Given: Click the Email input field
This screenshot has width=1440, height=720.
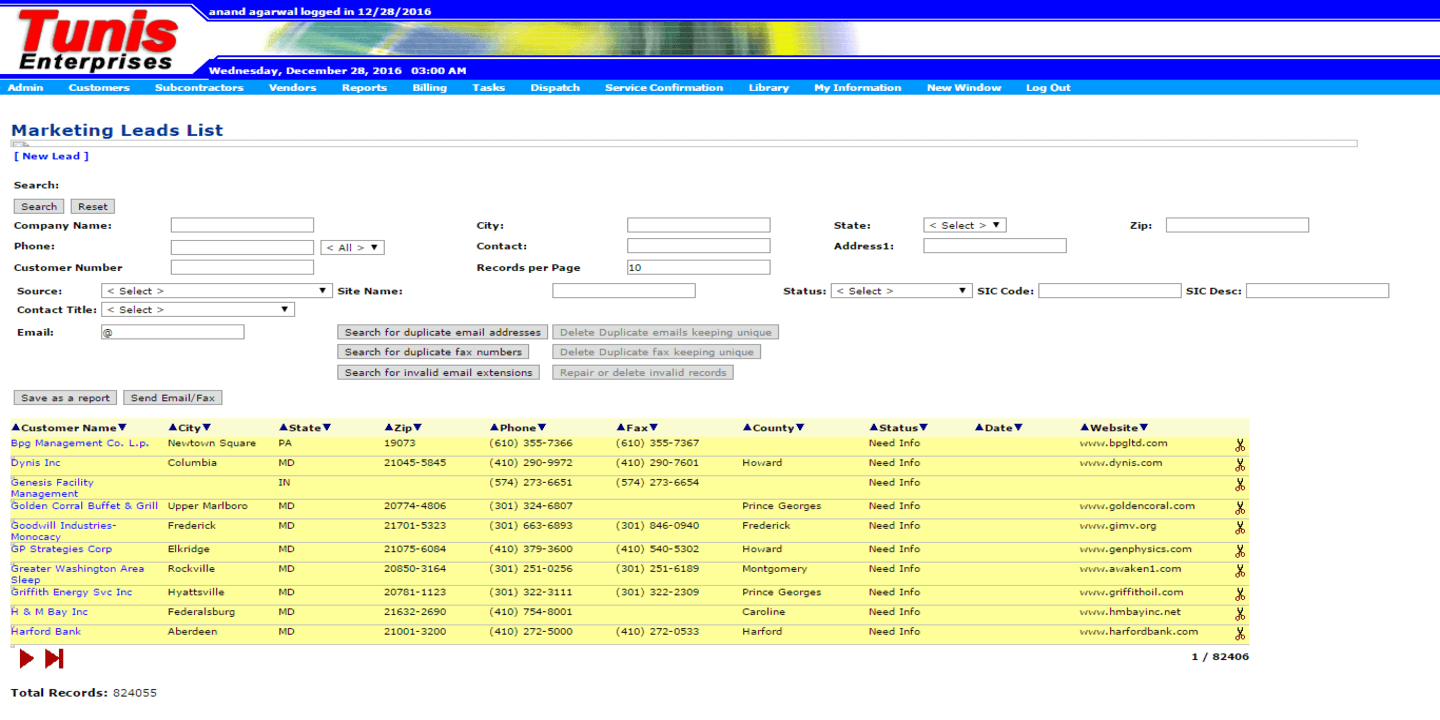Looking at the screenshot, I should (x=172, y=332).
